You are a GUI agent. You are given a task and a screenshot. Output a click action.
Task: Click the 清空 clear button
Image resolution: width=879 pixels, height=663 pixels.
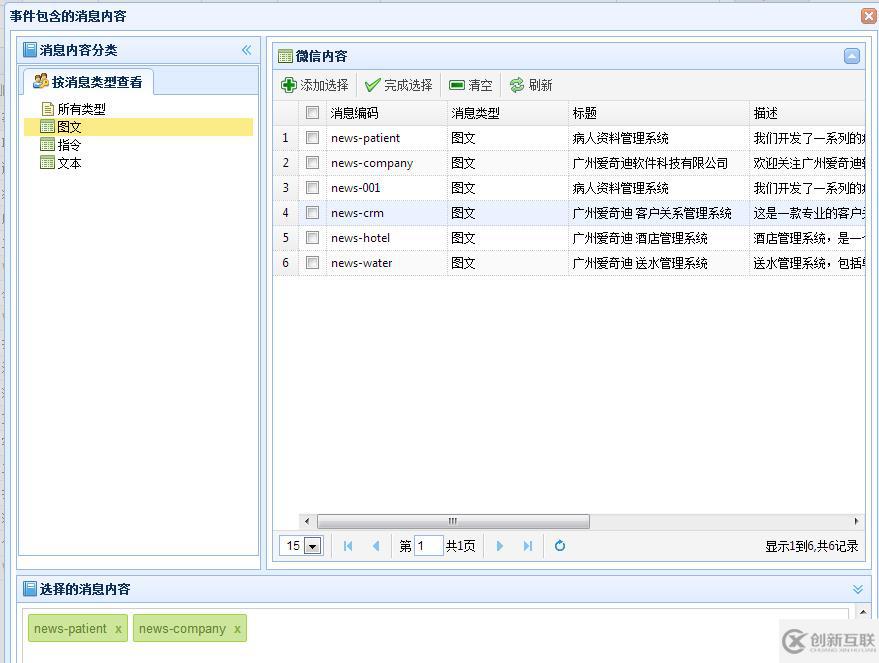[x=471, y=85]
